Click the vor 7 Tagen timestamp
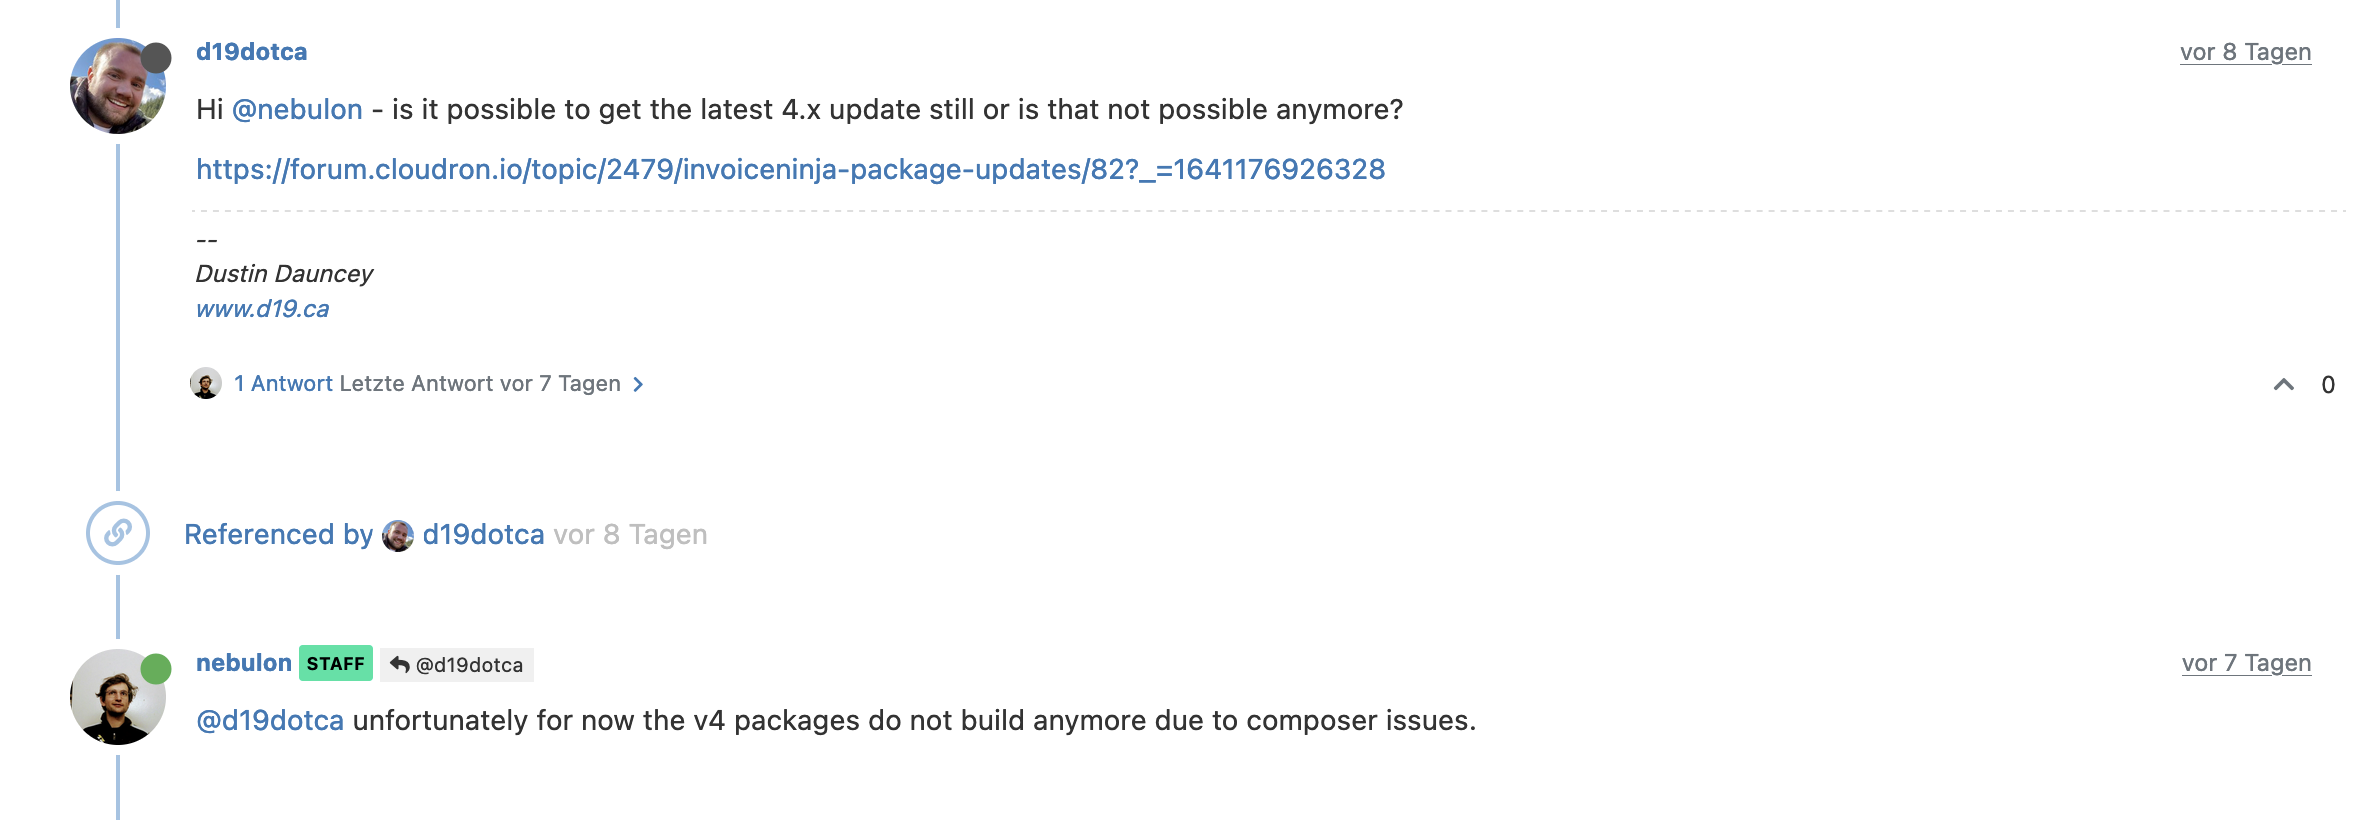This screenshot has height=820, width=2362. click(2246, 663)
